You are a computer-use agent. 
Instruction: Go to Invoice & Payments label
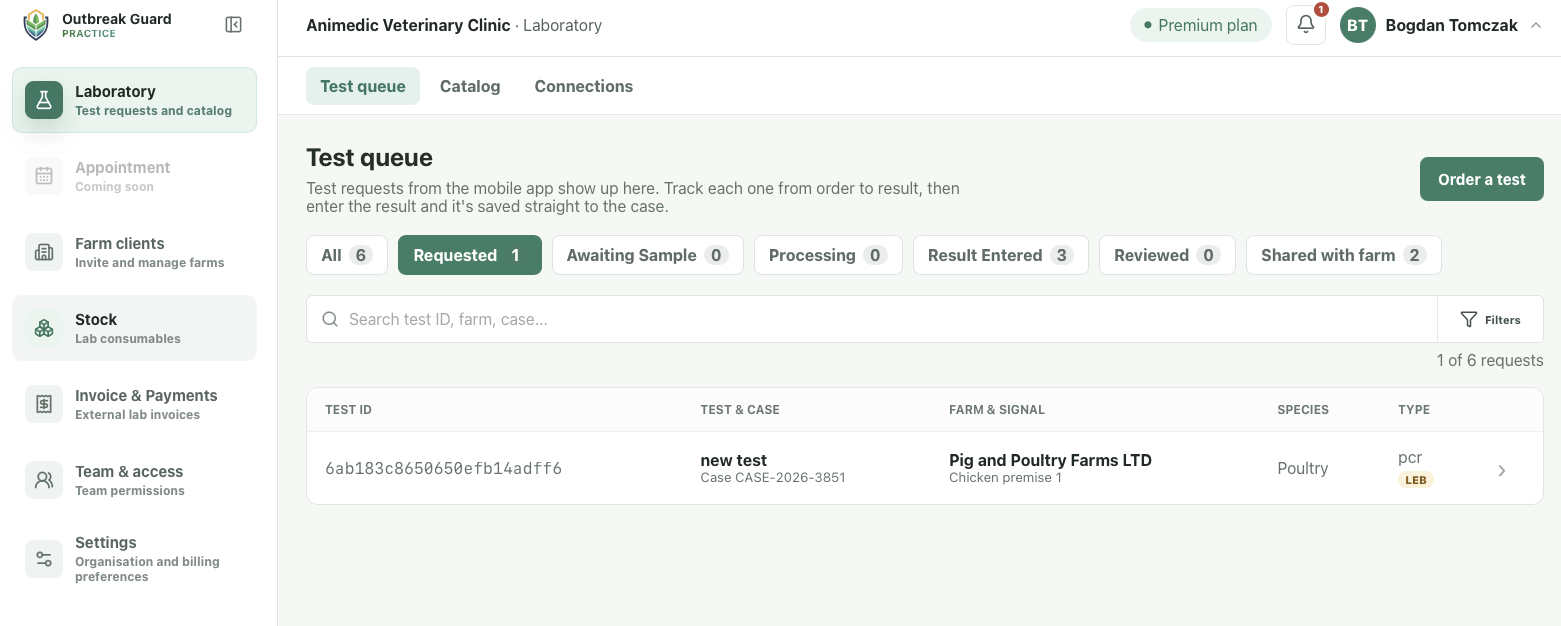pos(146,395)
